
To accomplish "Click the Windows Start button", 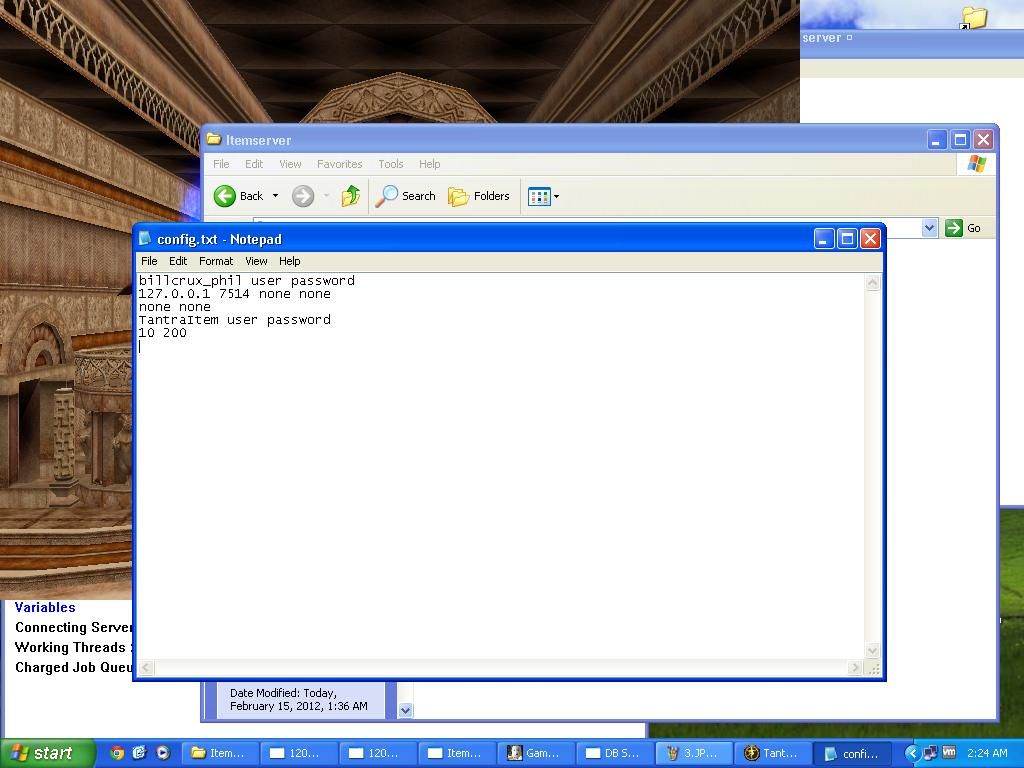I will point(47,753).
